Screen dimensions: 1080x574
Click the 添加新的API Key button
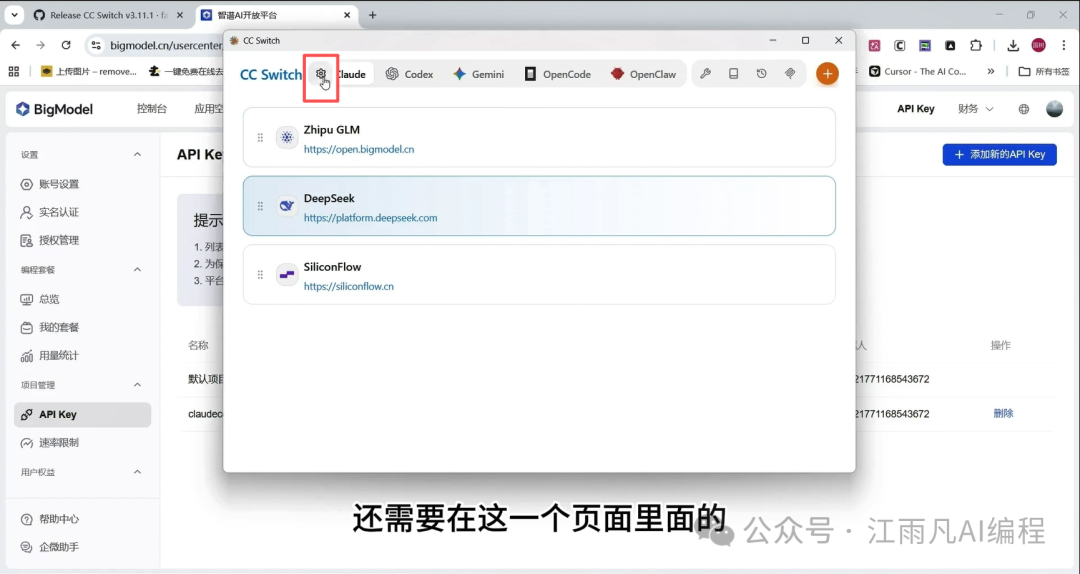pyautogui.click(x=999, y=154)
